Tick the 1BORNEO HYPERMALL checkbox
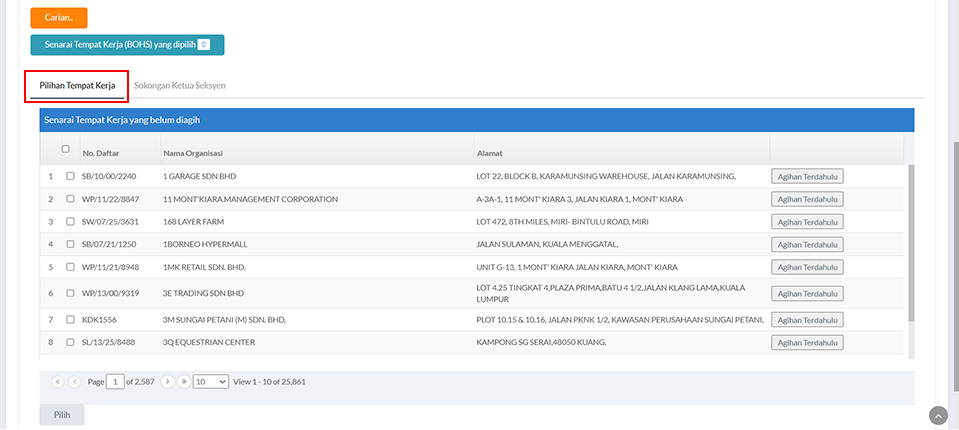959x430 pixels. [70, 244]
